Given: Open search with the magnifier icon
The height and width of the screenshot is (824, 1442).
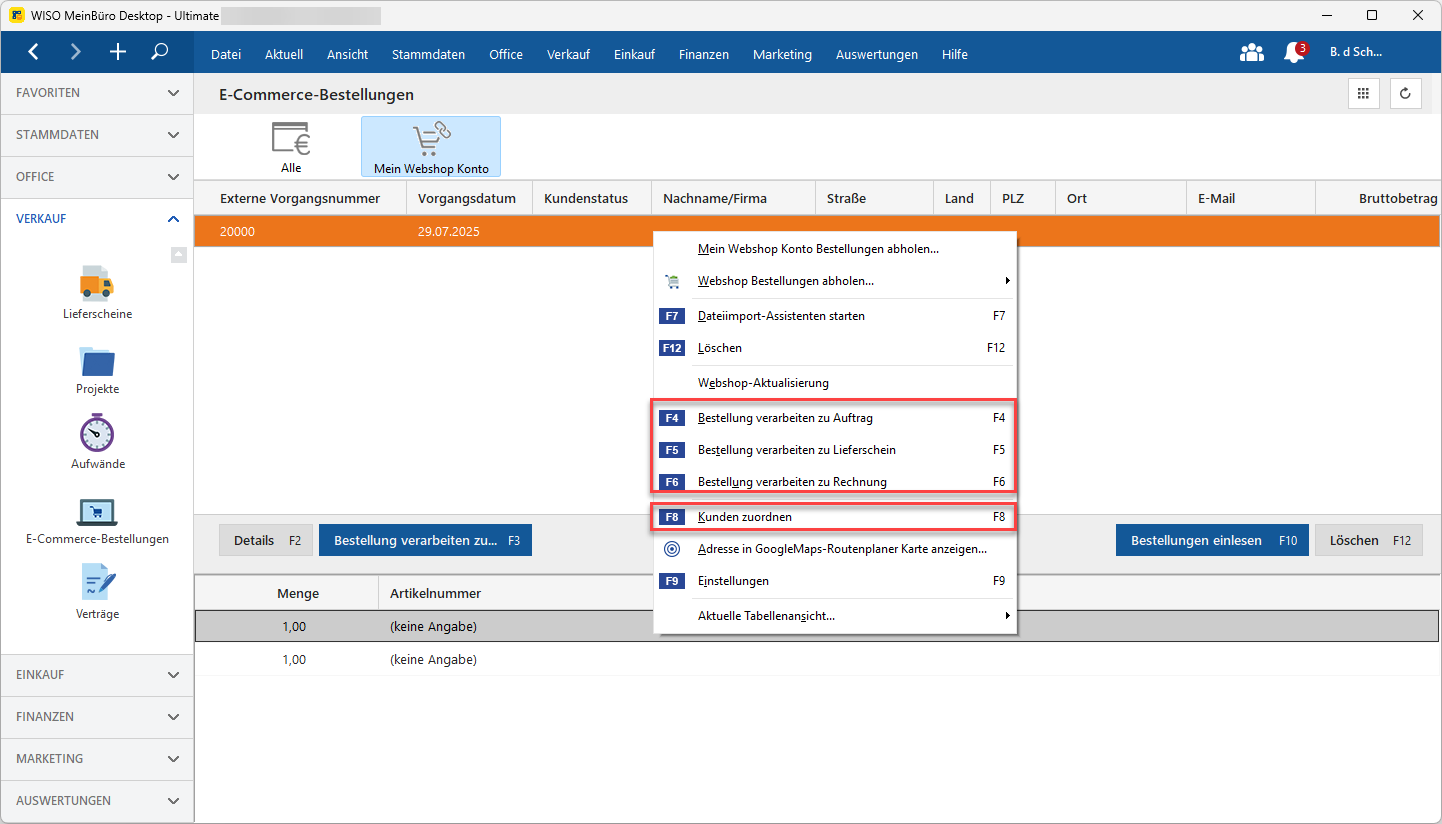Looking at the screenshot, I should click(160, 52).
